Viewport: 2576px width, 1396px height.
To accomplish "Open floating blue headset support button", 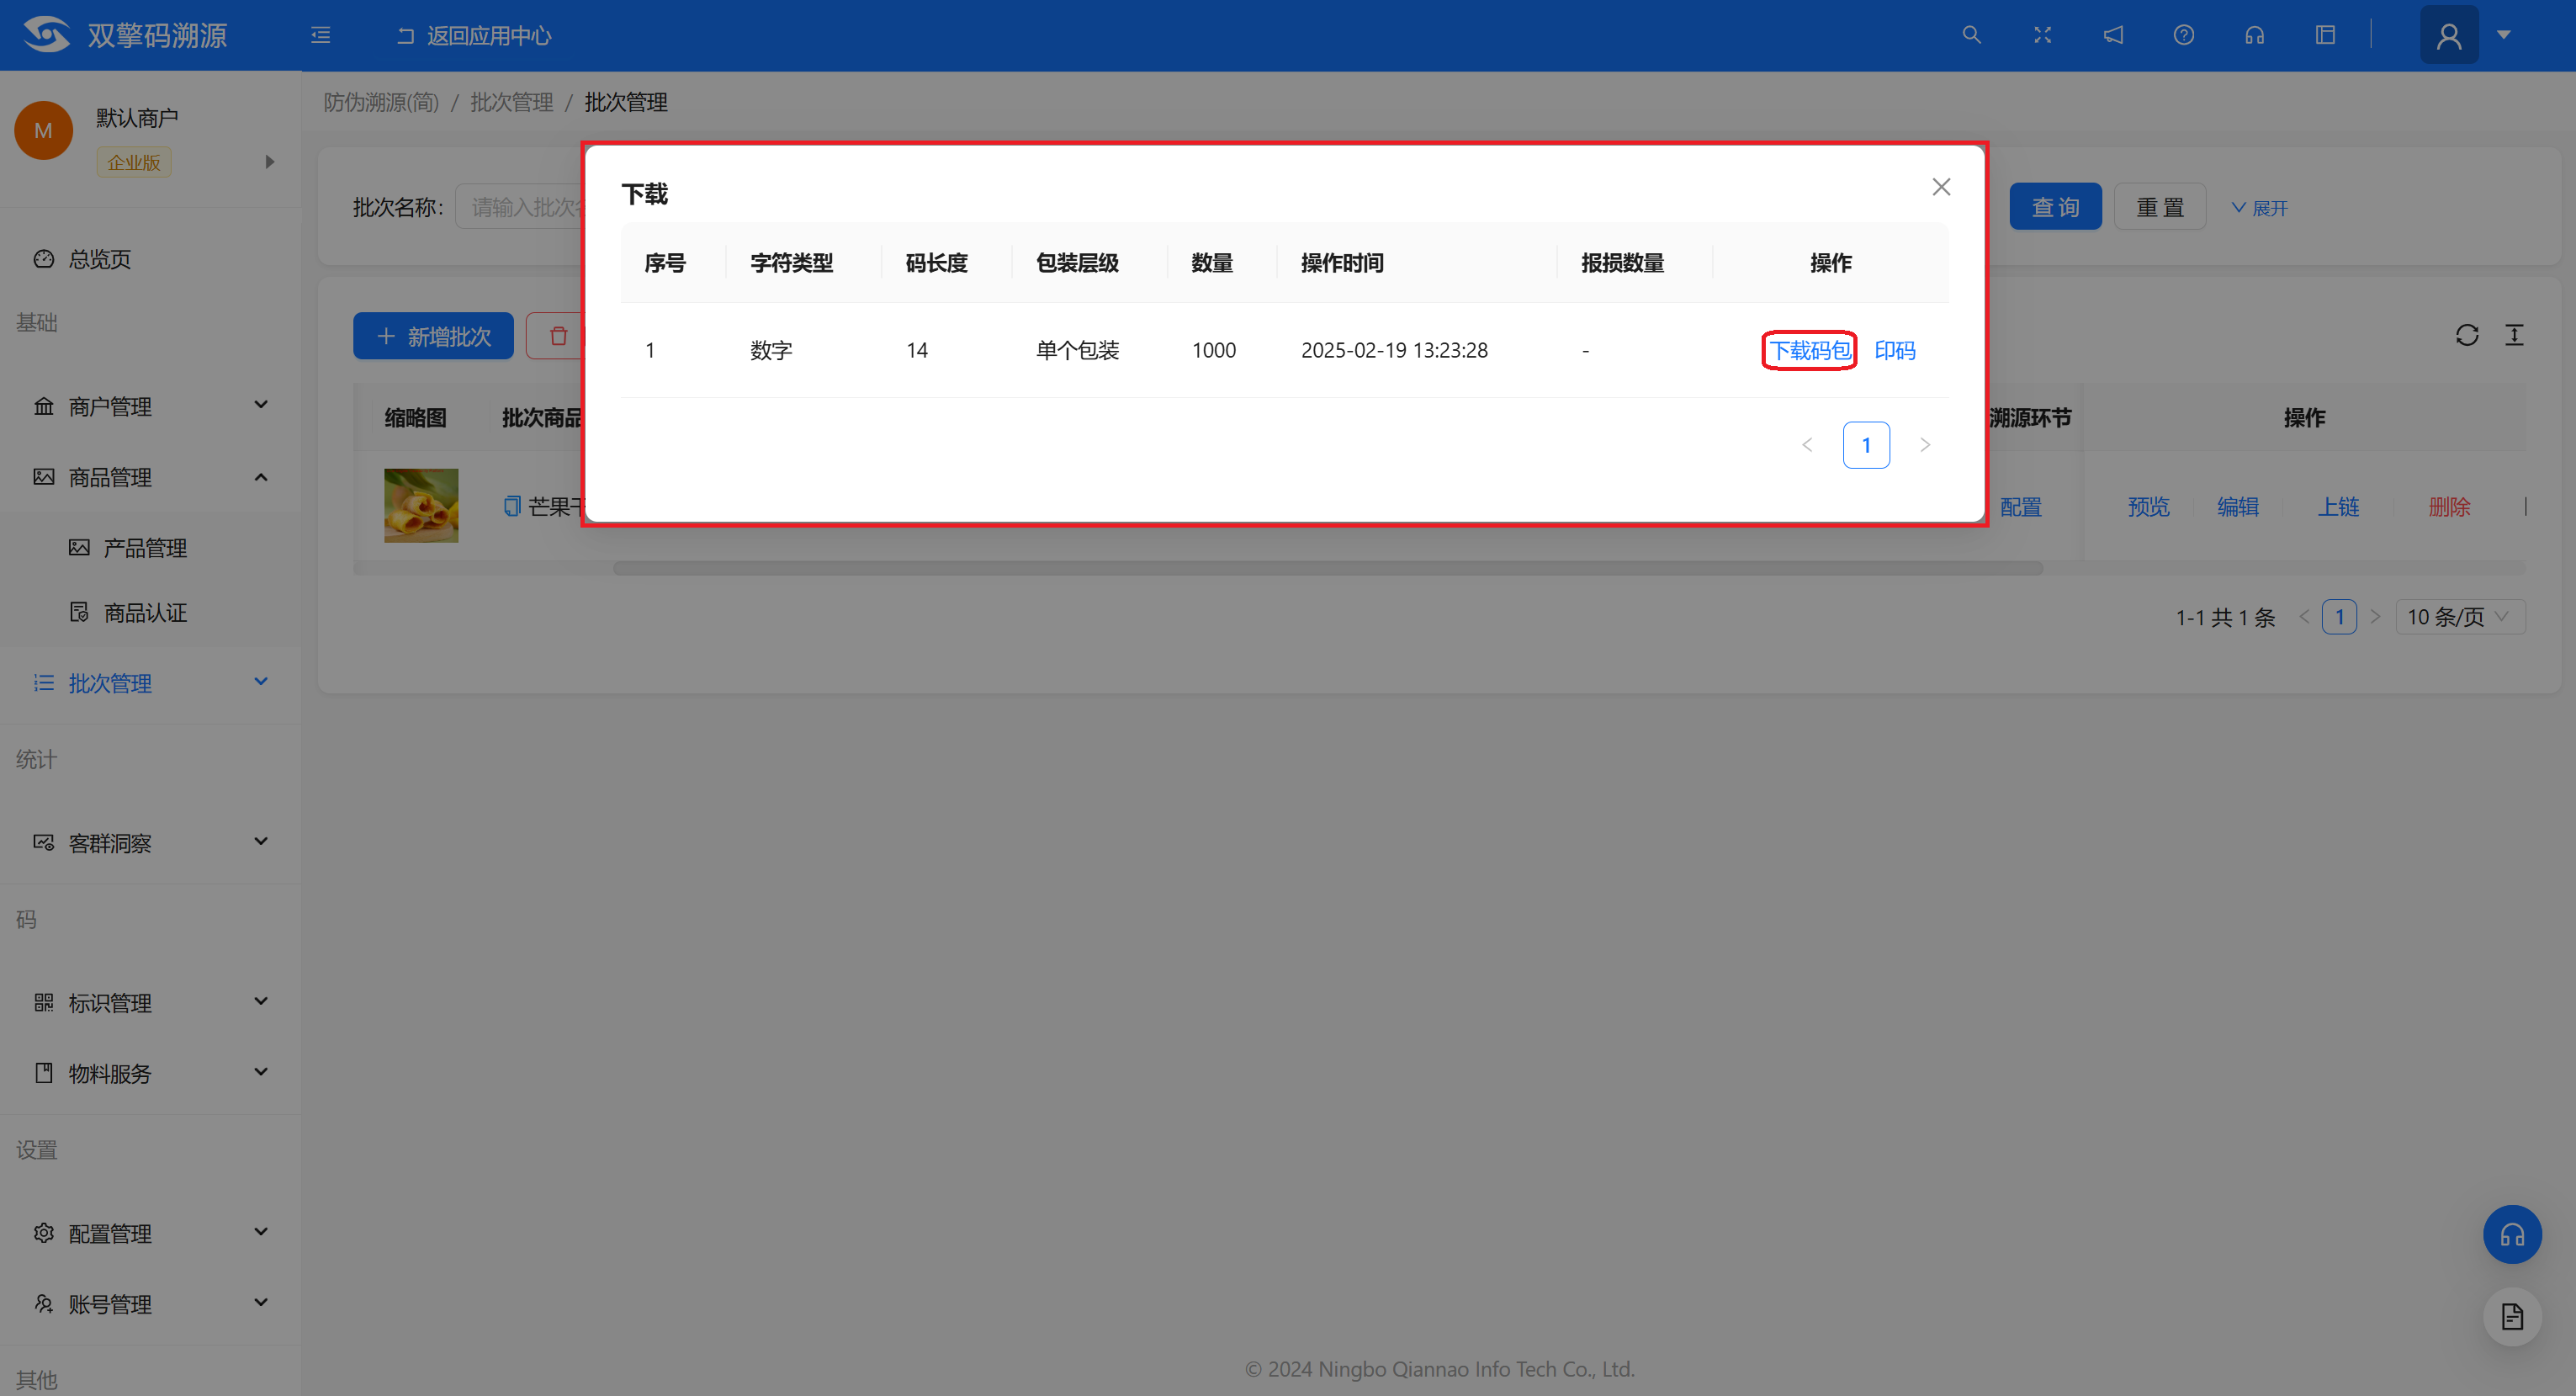I will (x=2512, y=1235).
